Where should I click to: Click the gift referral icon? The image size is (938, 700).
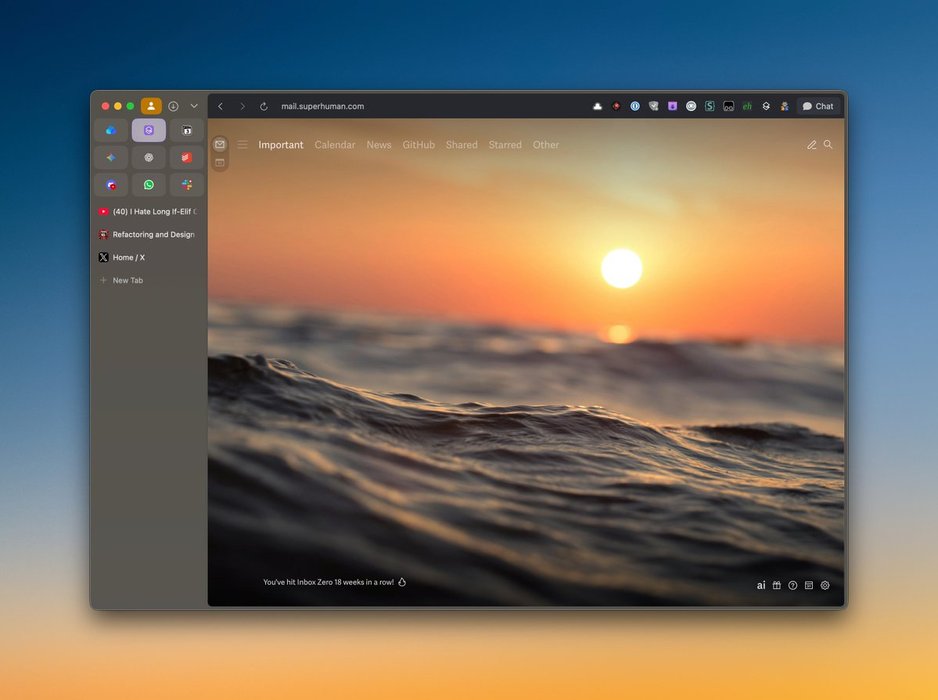(x=777, y=586)
